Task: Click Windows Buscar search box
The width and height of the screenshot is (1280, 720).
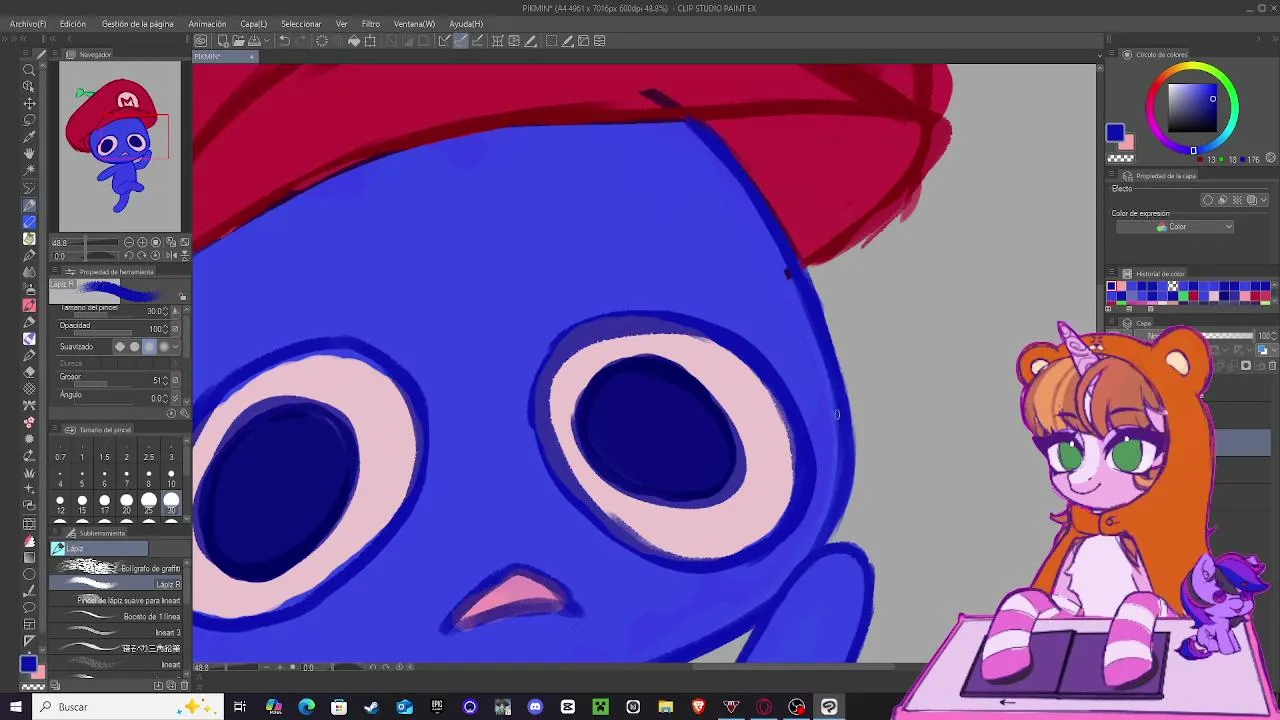Action: pos(129,707)
